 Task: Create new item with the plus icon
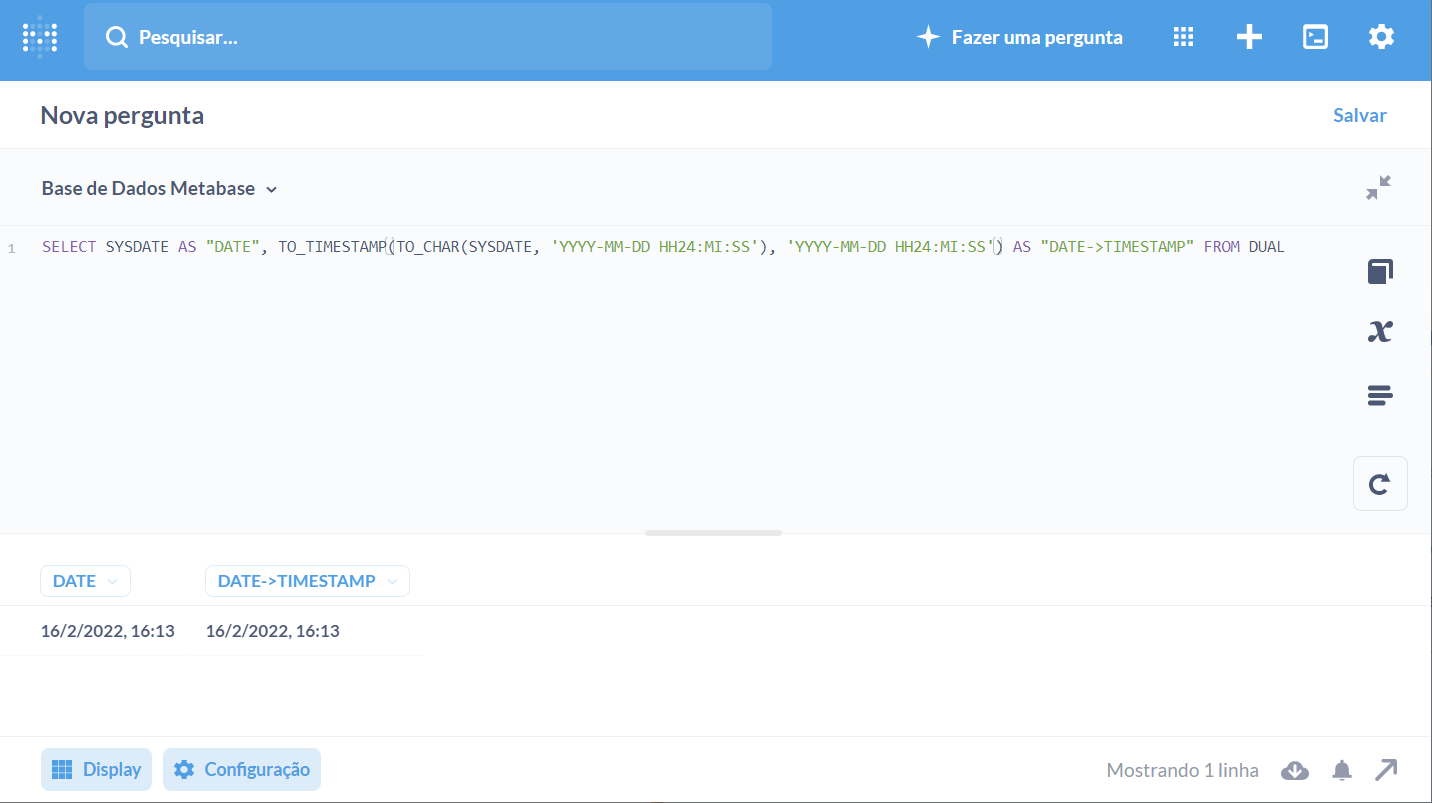pyautogui.click(x=1248, y=36)
